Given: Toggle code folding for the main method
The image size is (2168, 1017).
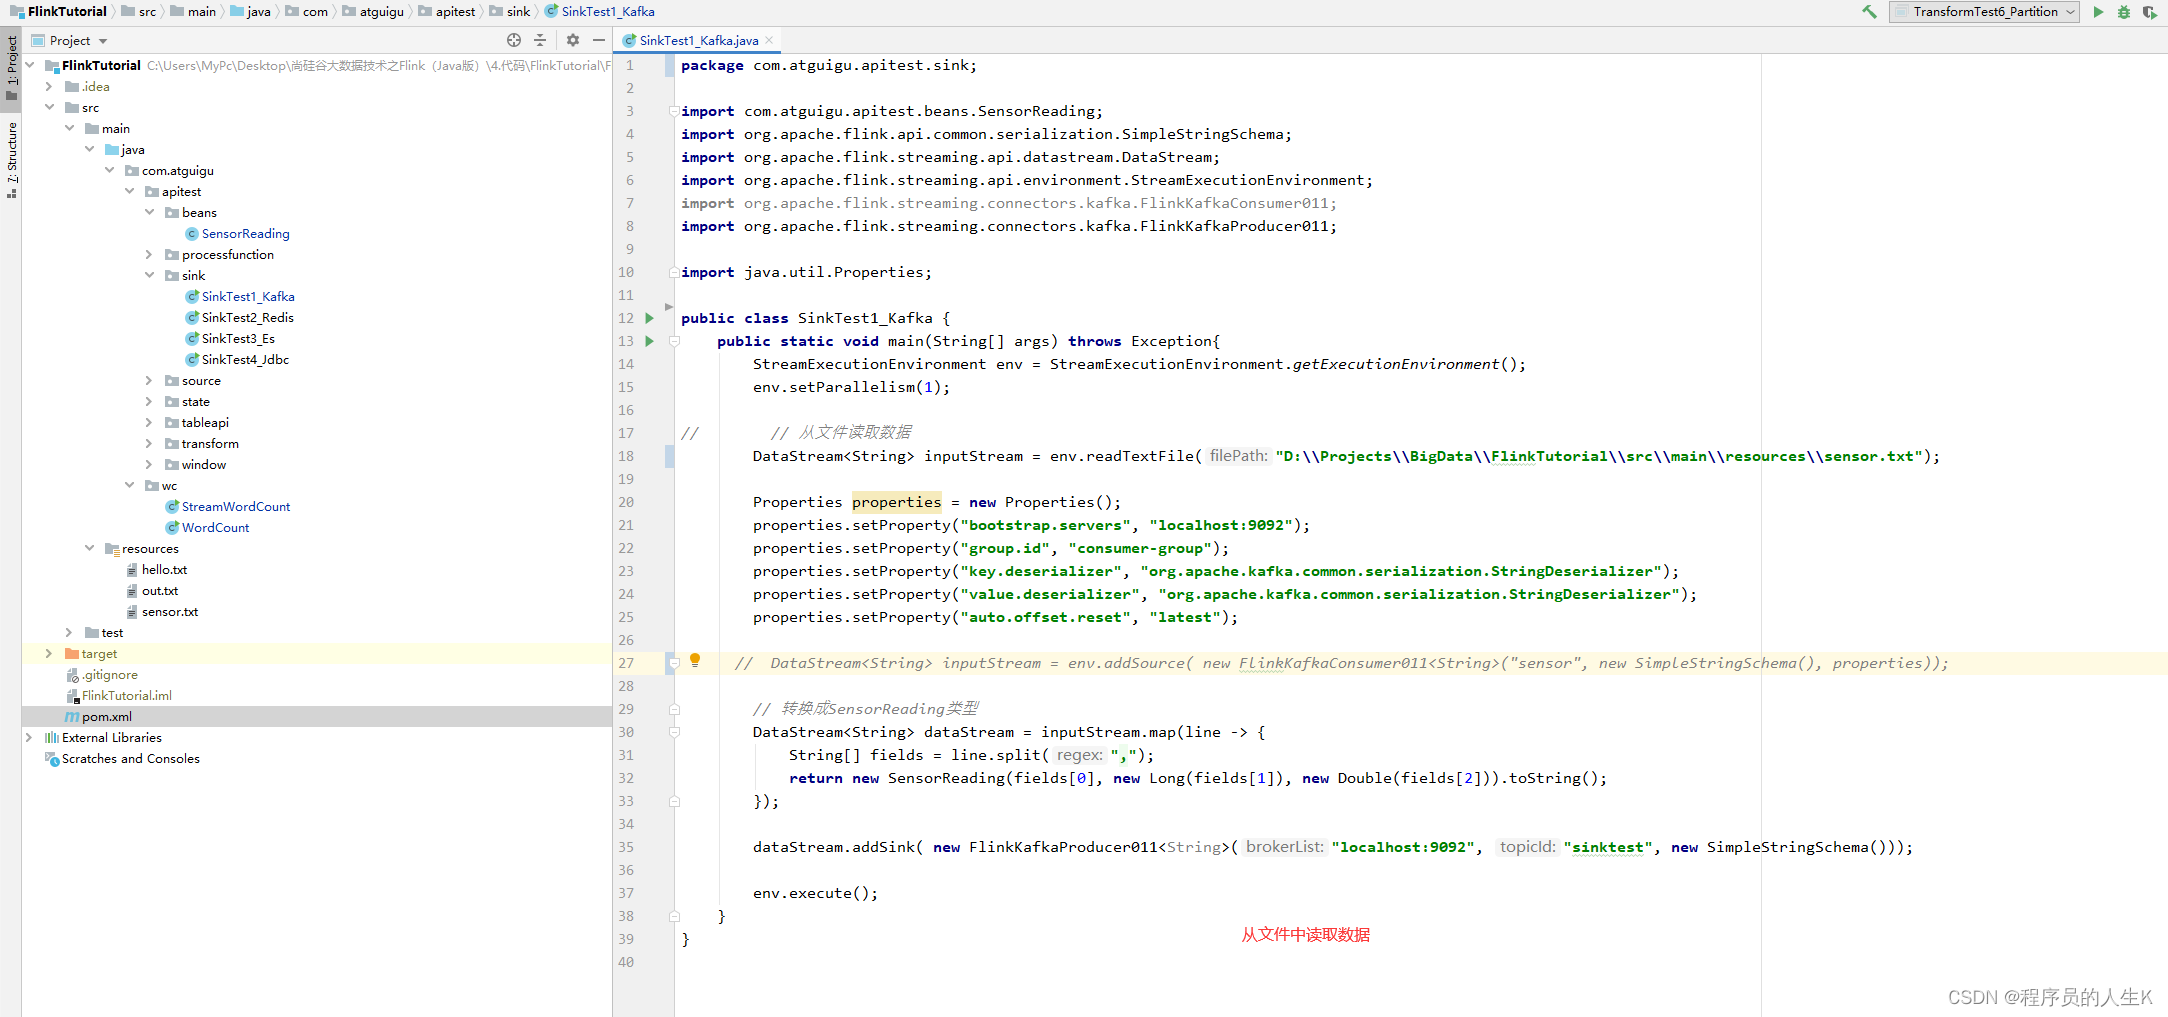Looking at the screenshot, I should coord(674,341).
